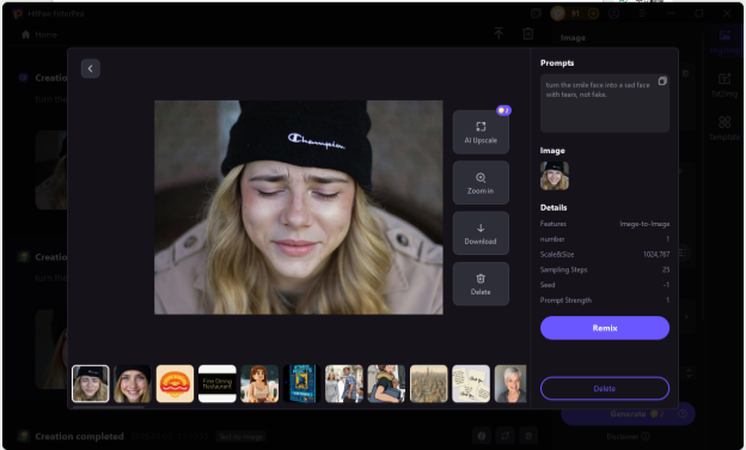This screenshot has width=746, height=450.
Task: Click the credit badge on AI Upscale
Action: click(x=503, y=110)
